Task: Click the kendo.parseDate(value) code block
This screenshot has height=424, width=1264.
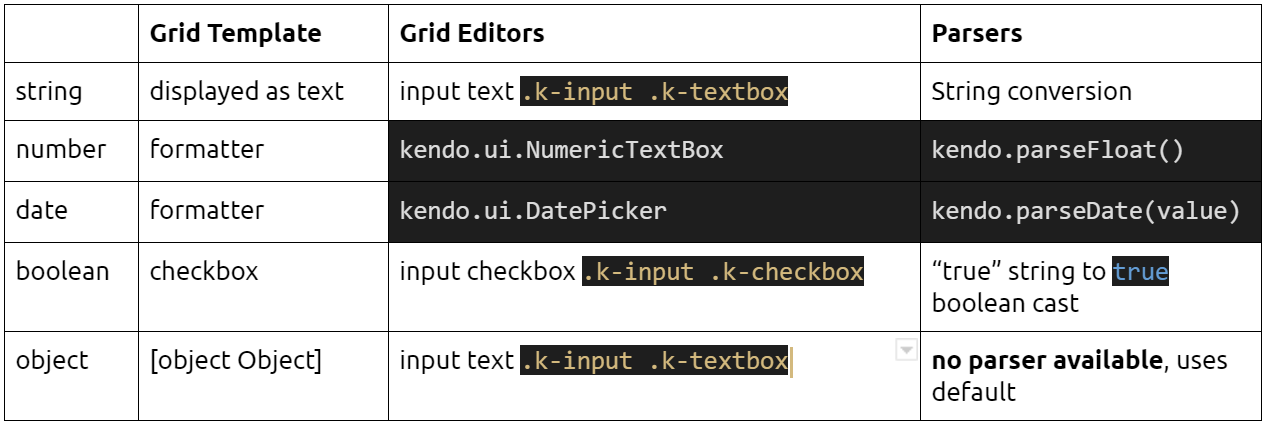Action: click(x=1085, y=211)
